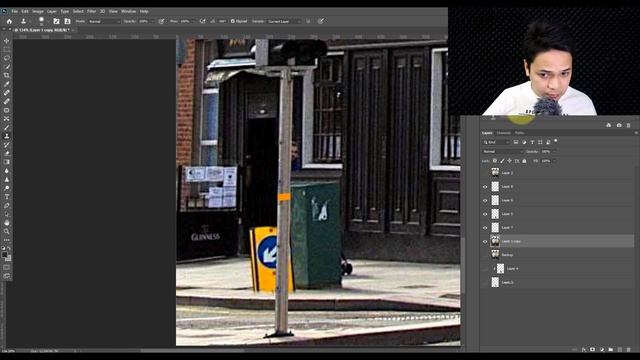Viewport: 640px width, 360px height.
Task: Select the Zoom tool
Action: coord(7,231)
